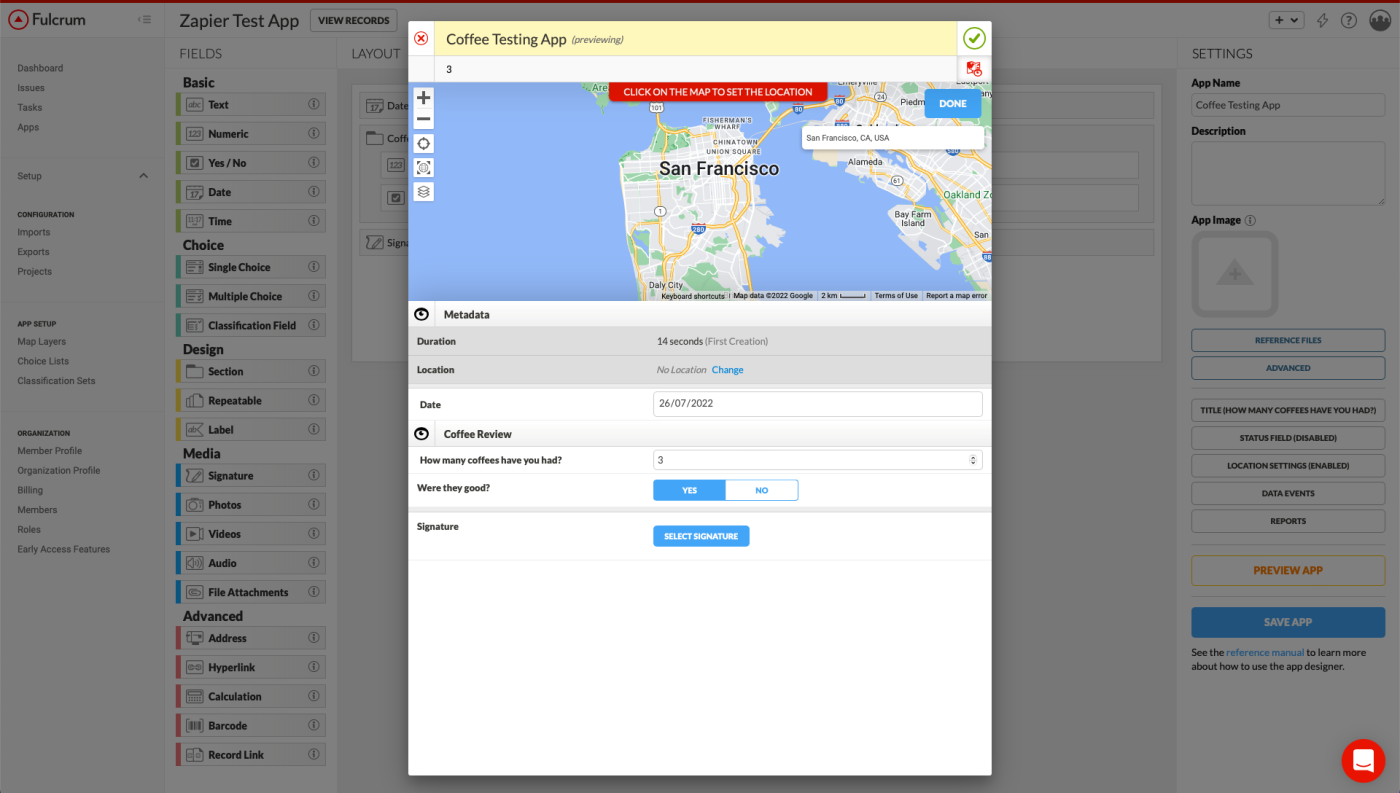The image size is (1400, 793).
Task: Open Issues in the sidebar
Action: click(x=30, y=88)
